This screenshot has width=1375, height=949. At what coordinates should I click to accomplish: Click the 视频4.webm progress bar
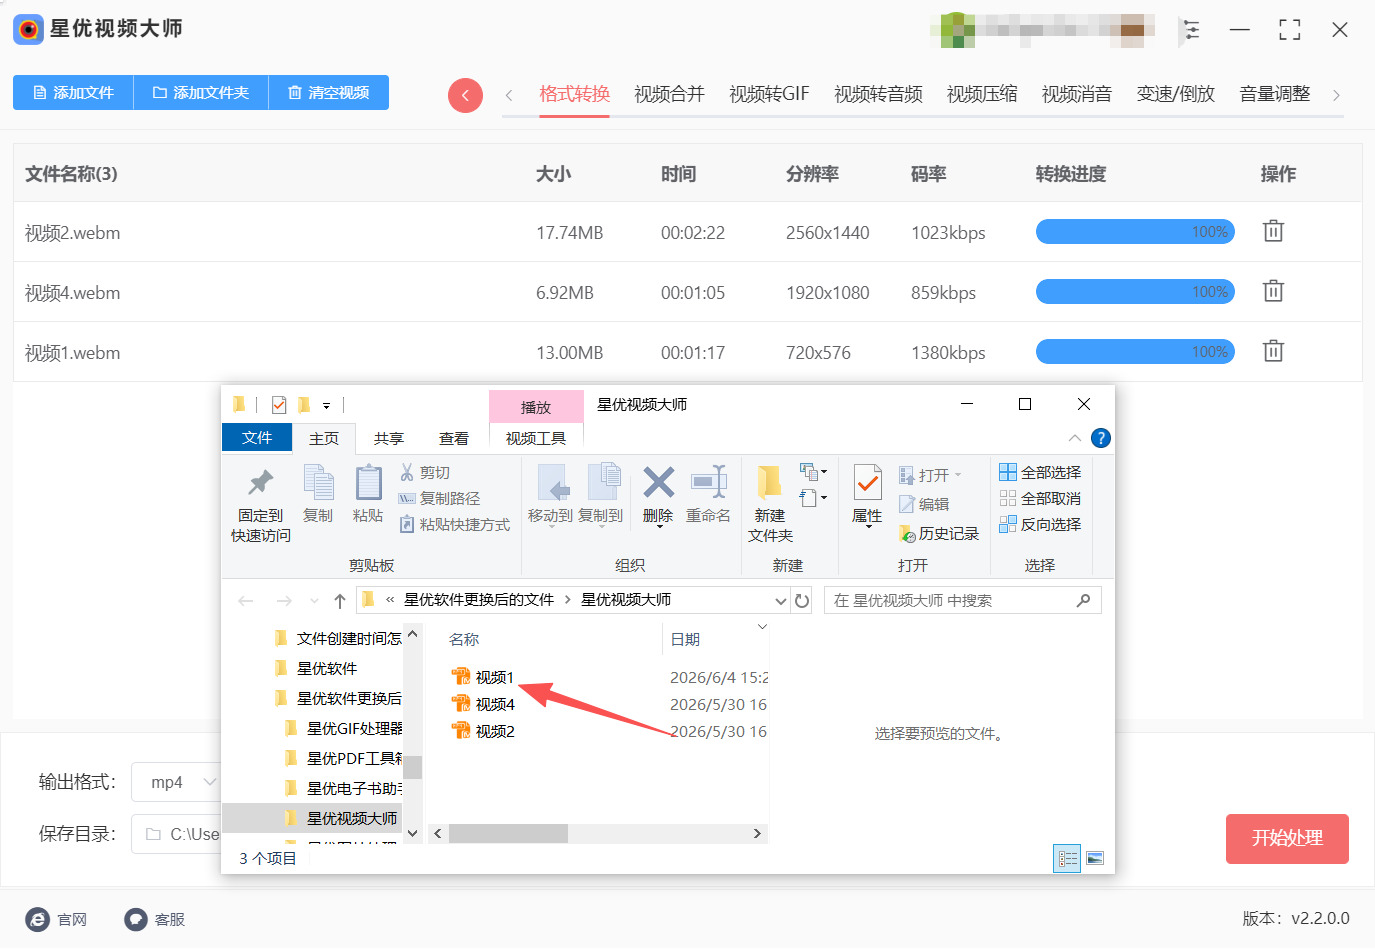1135,291
